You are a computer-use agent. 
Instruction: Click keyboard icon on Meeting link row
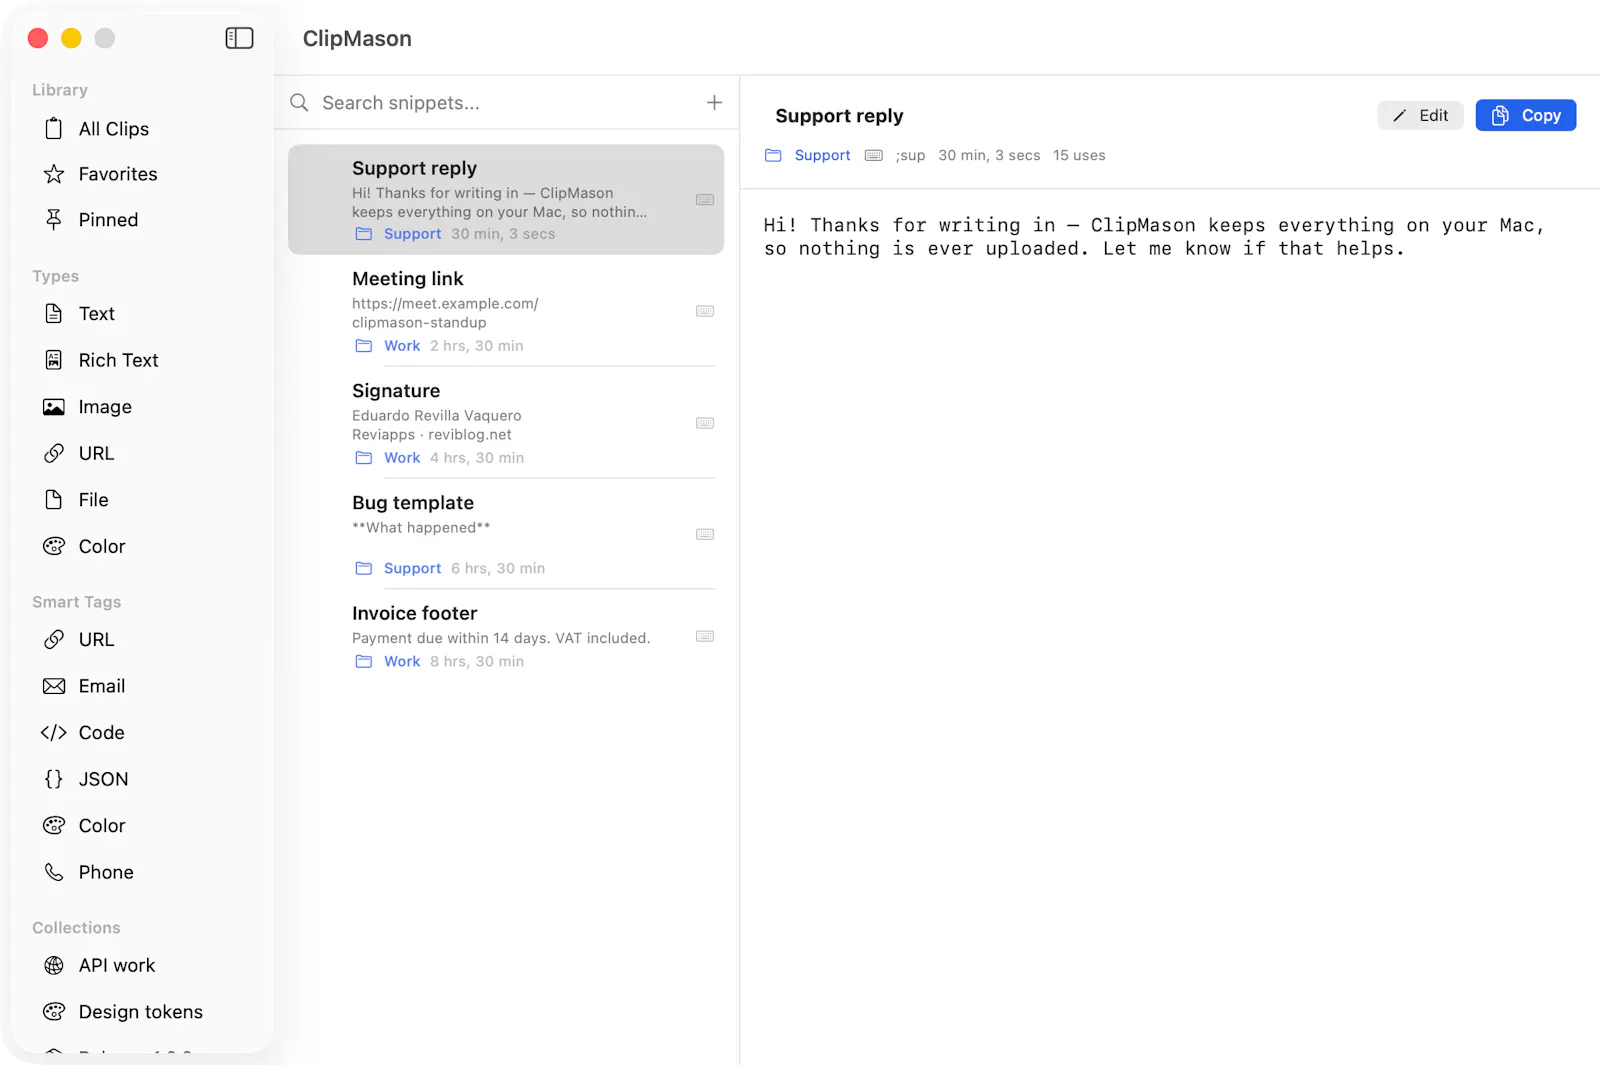tap(705, 311)
